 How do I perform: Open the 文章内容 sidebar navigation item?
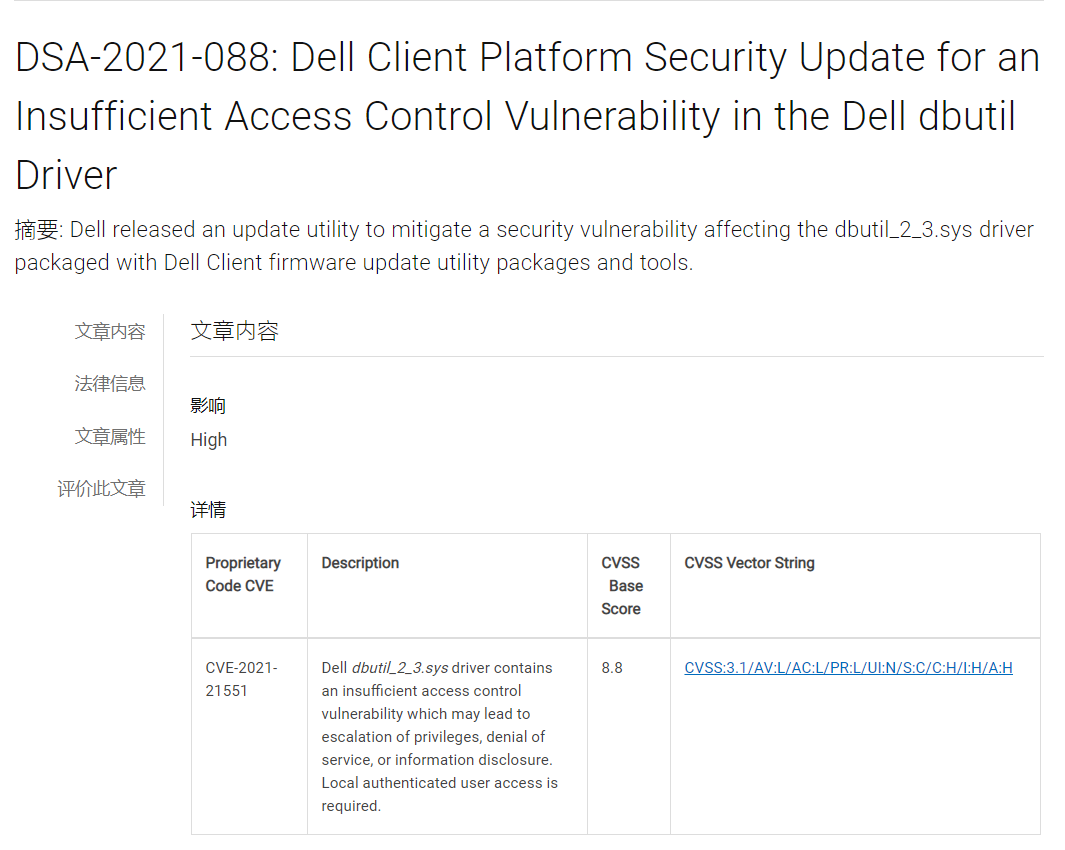tap(109, 331)
